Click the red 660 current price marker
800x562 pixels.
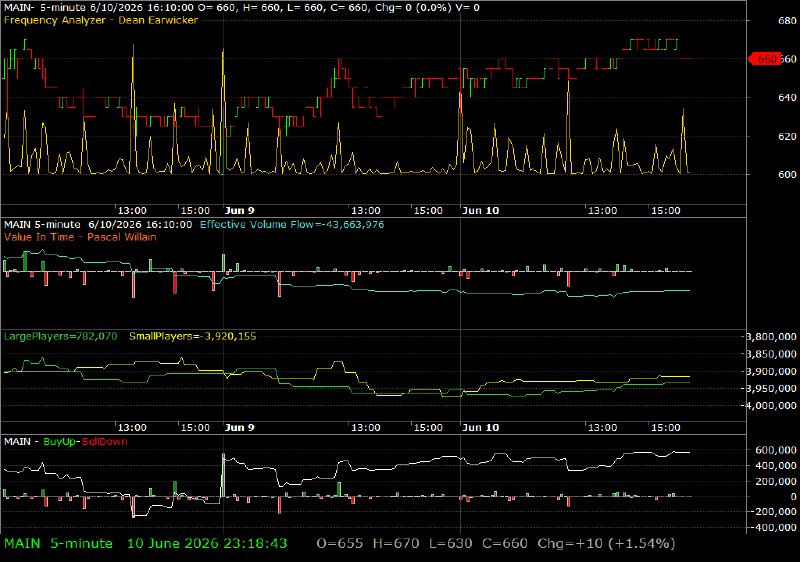point(764,59)
